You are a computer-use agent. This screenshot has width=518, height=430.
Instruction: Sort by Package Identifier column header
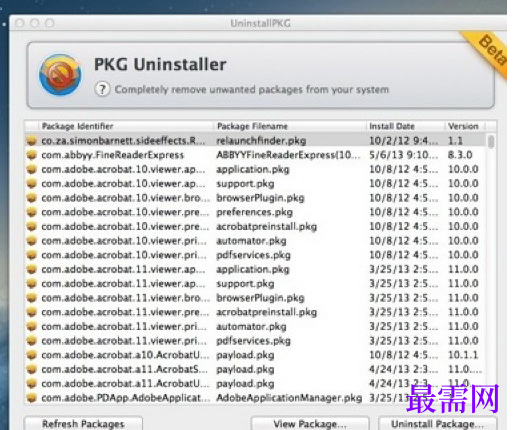(x=77, y=126)
